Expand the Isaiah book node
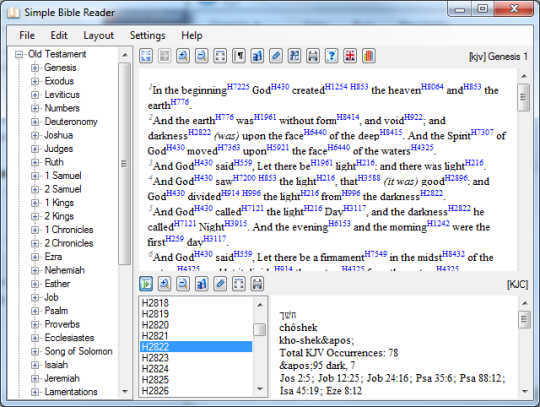The height and width of the screenshot is (407, 540). click(x=35, y=365)
